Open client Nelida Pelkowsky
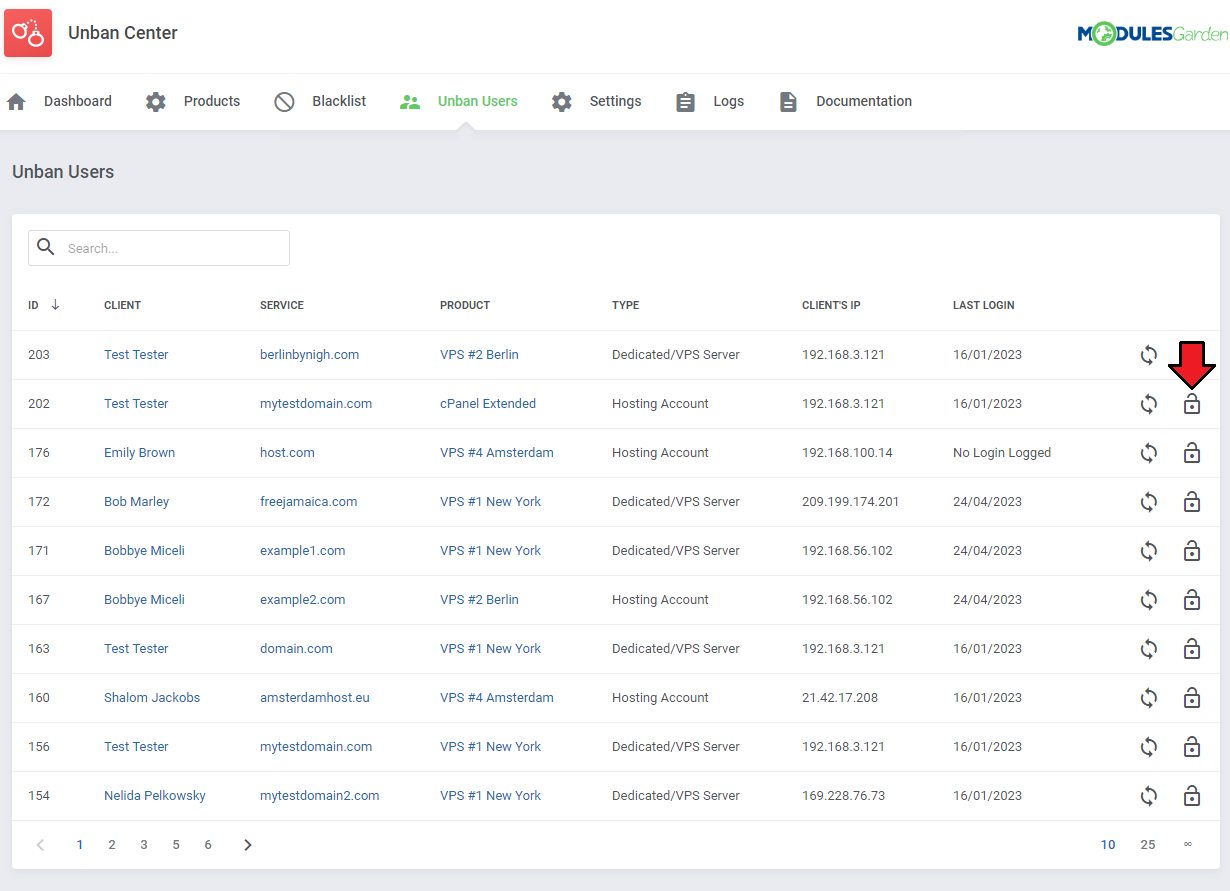 pyautogui.click(x=155, y=796)
